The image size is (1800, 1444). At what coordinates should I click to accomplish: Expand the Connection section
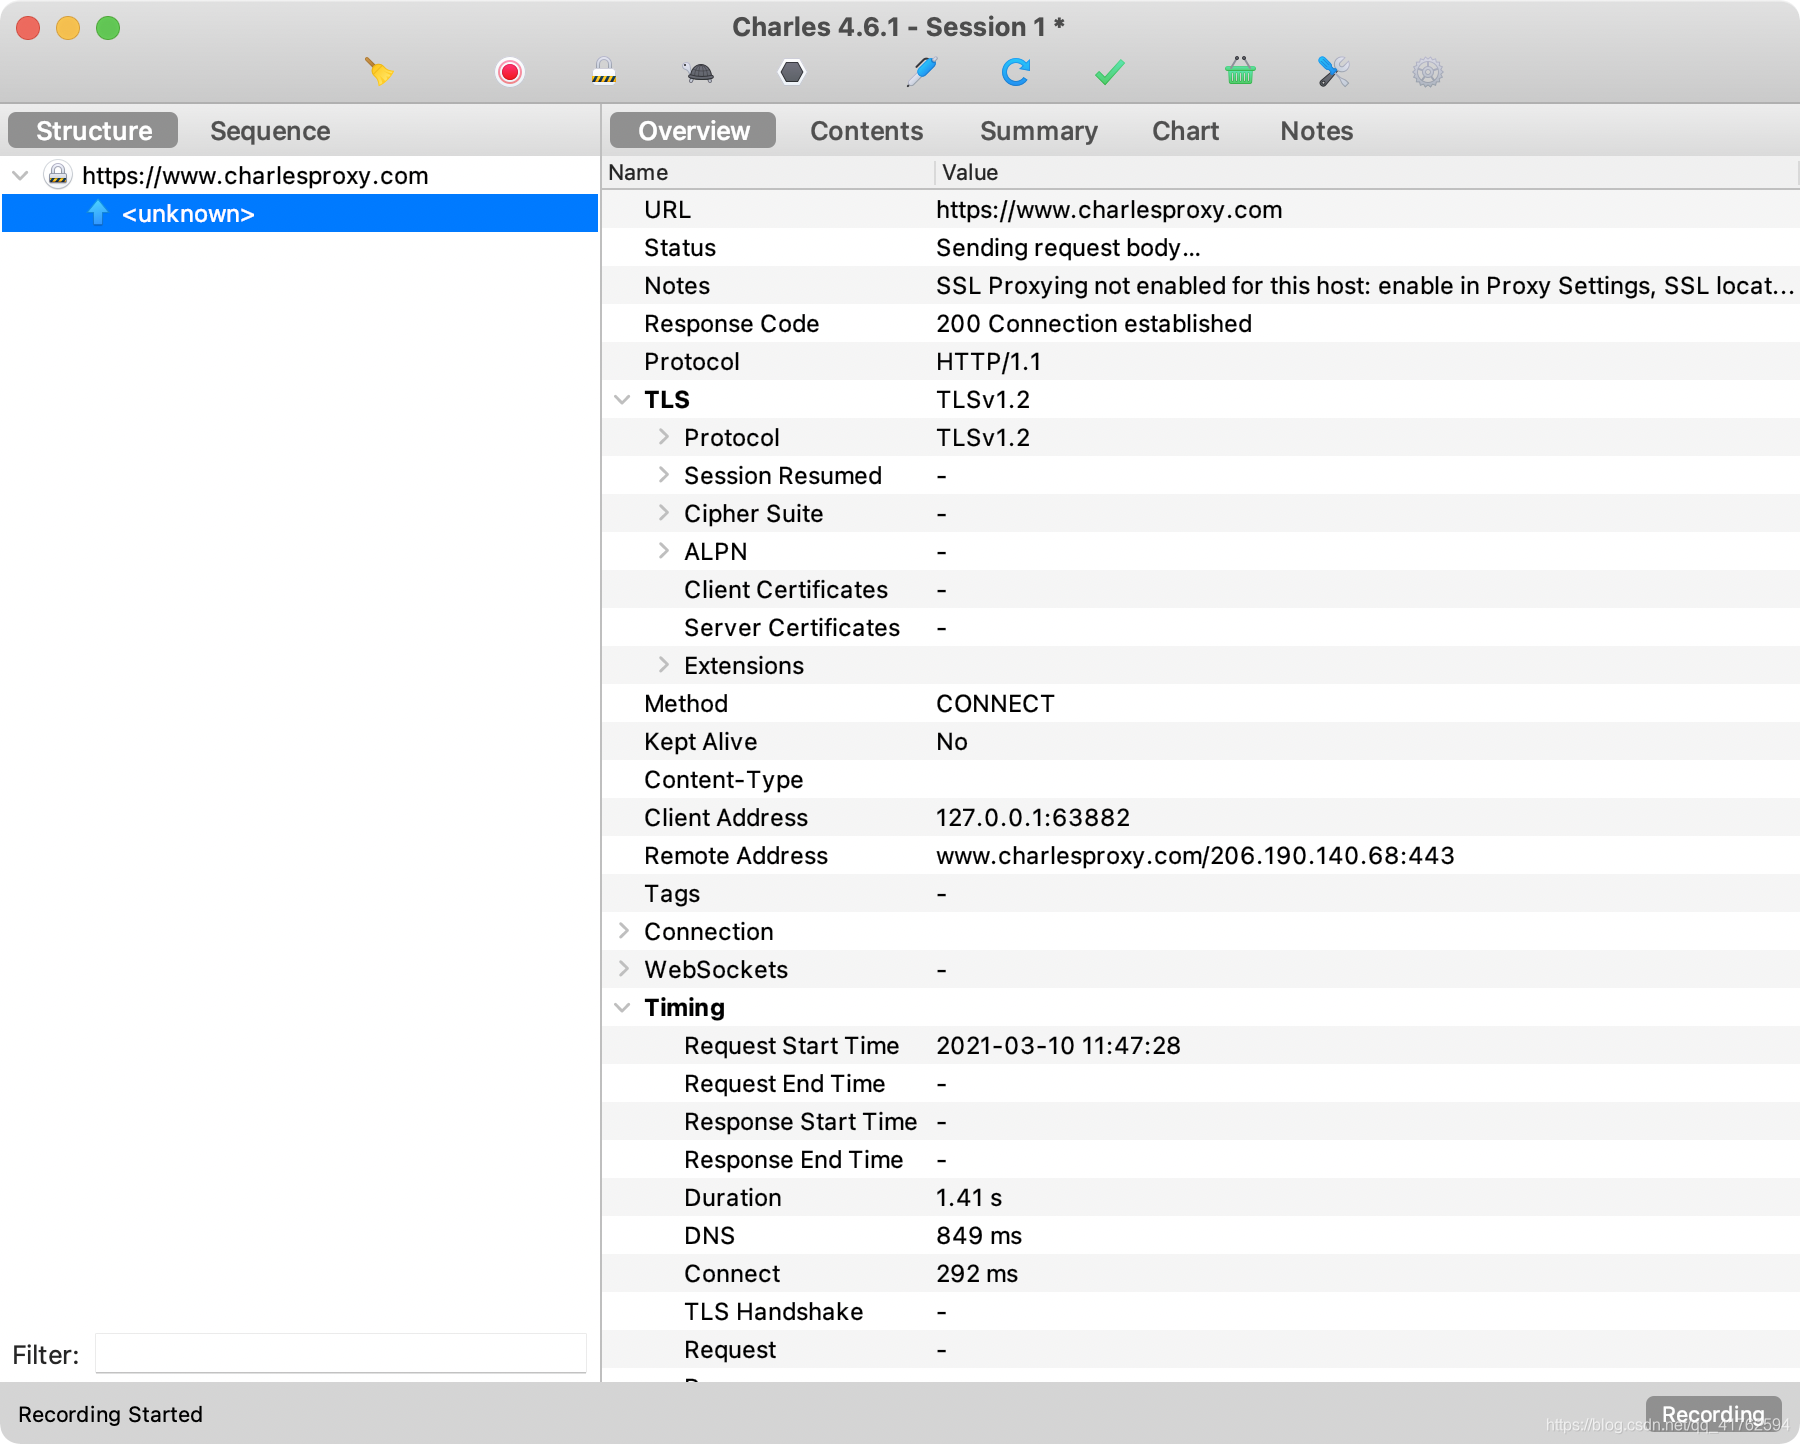click(x=623, y=931)
